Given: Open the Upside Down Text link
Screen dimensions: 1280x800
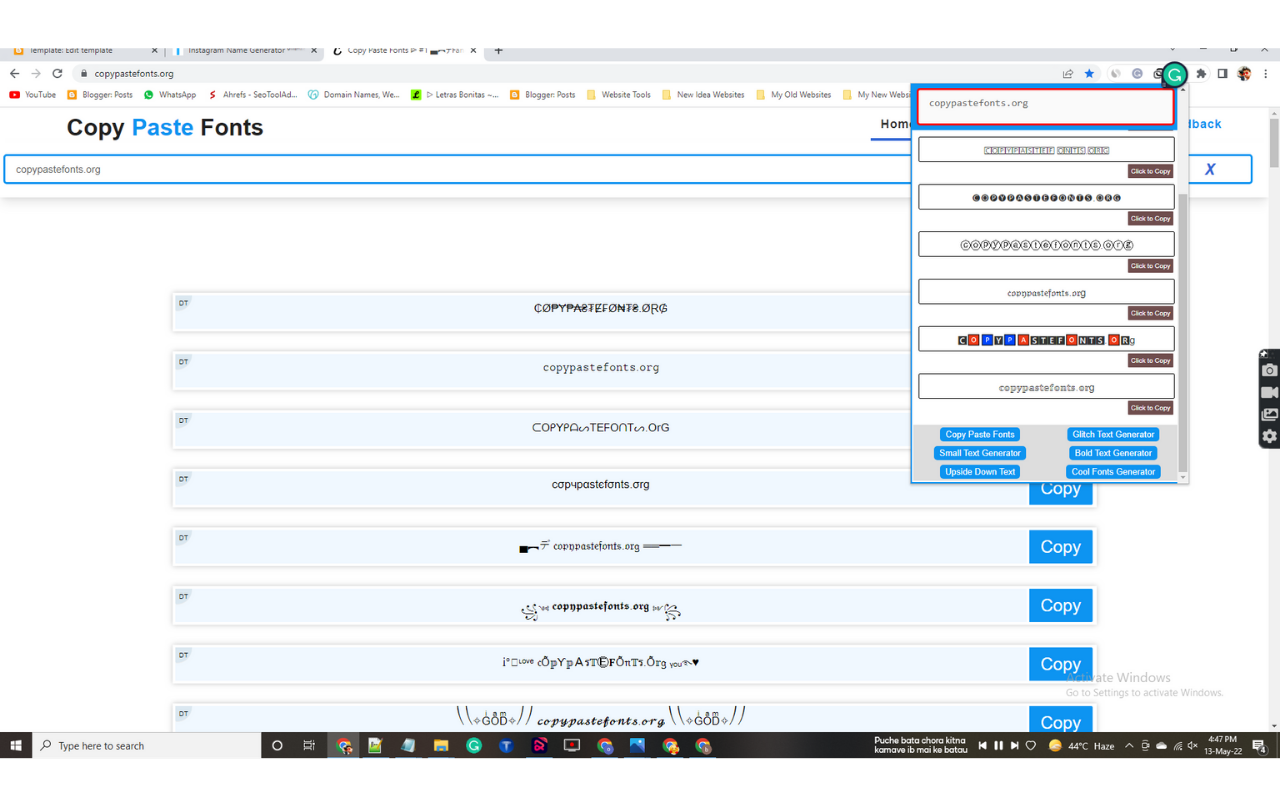Looking at the screenshot, I should click(980, 472).
